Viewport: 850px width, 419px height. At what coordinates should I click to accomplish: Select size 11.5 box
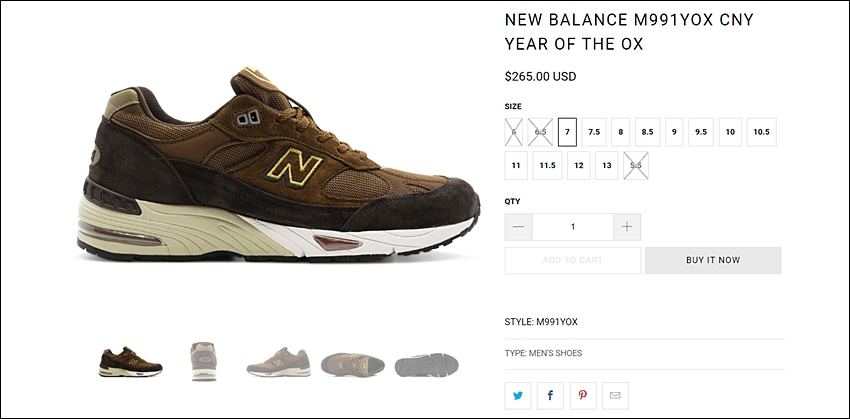tap(548, 166)
